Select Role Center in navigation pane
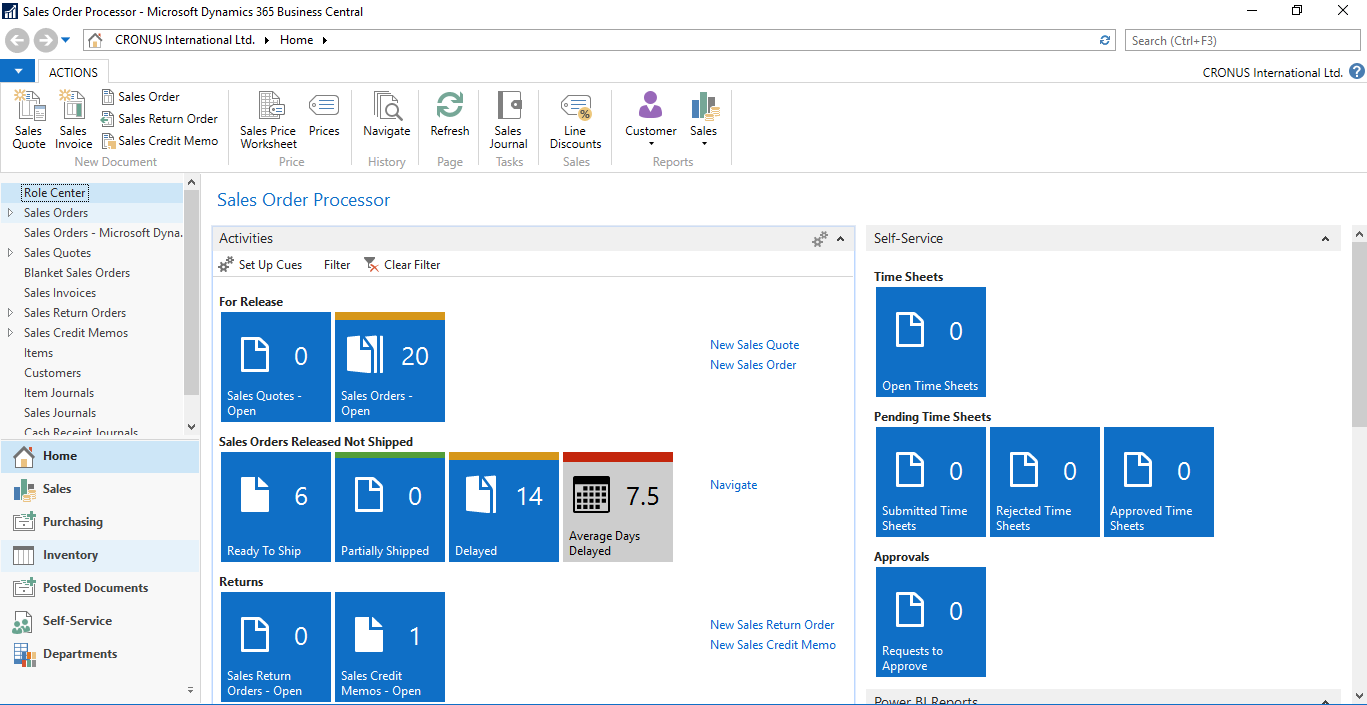 point(55,193)
